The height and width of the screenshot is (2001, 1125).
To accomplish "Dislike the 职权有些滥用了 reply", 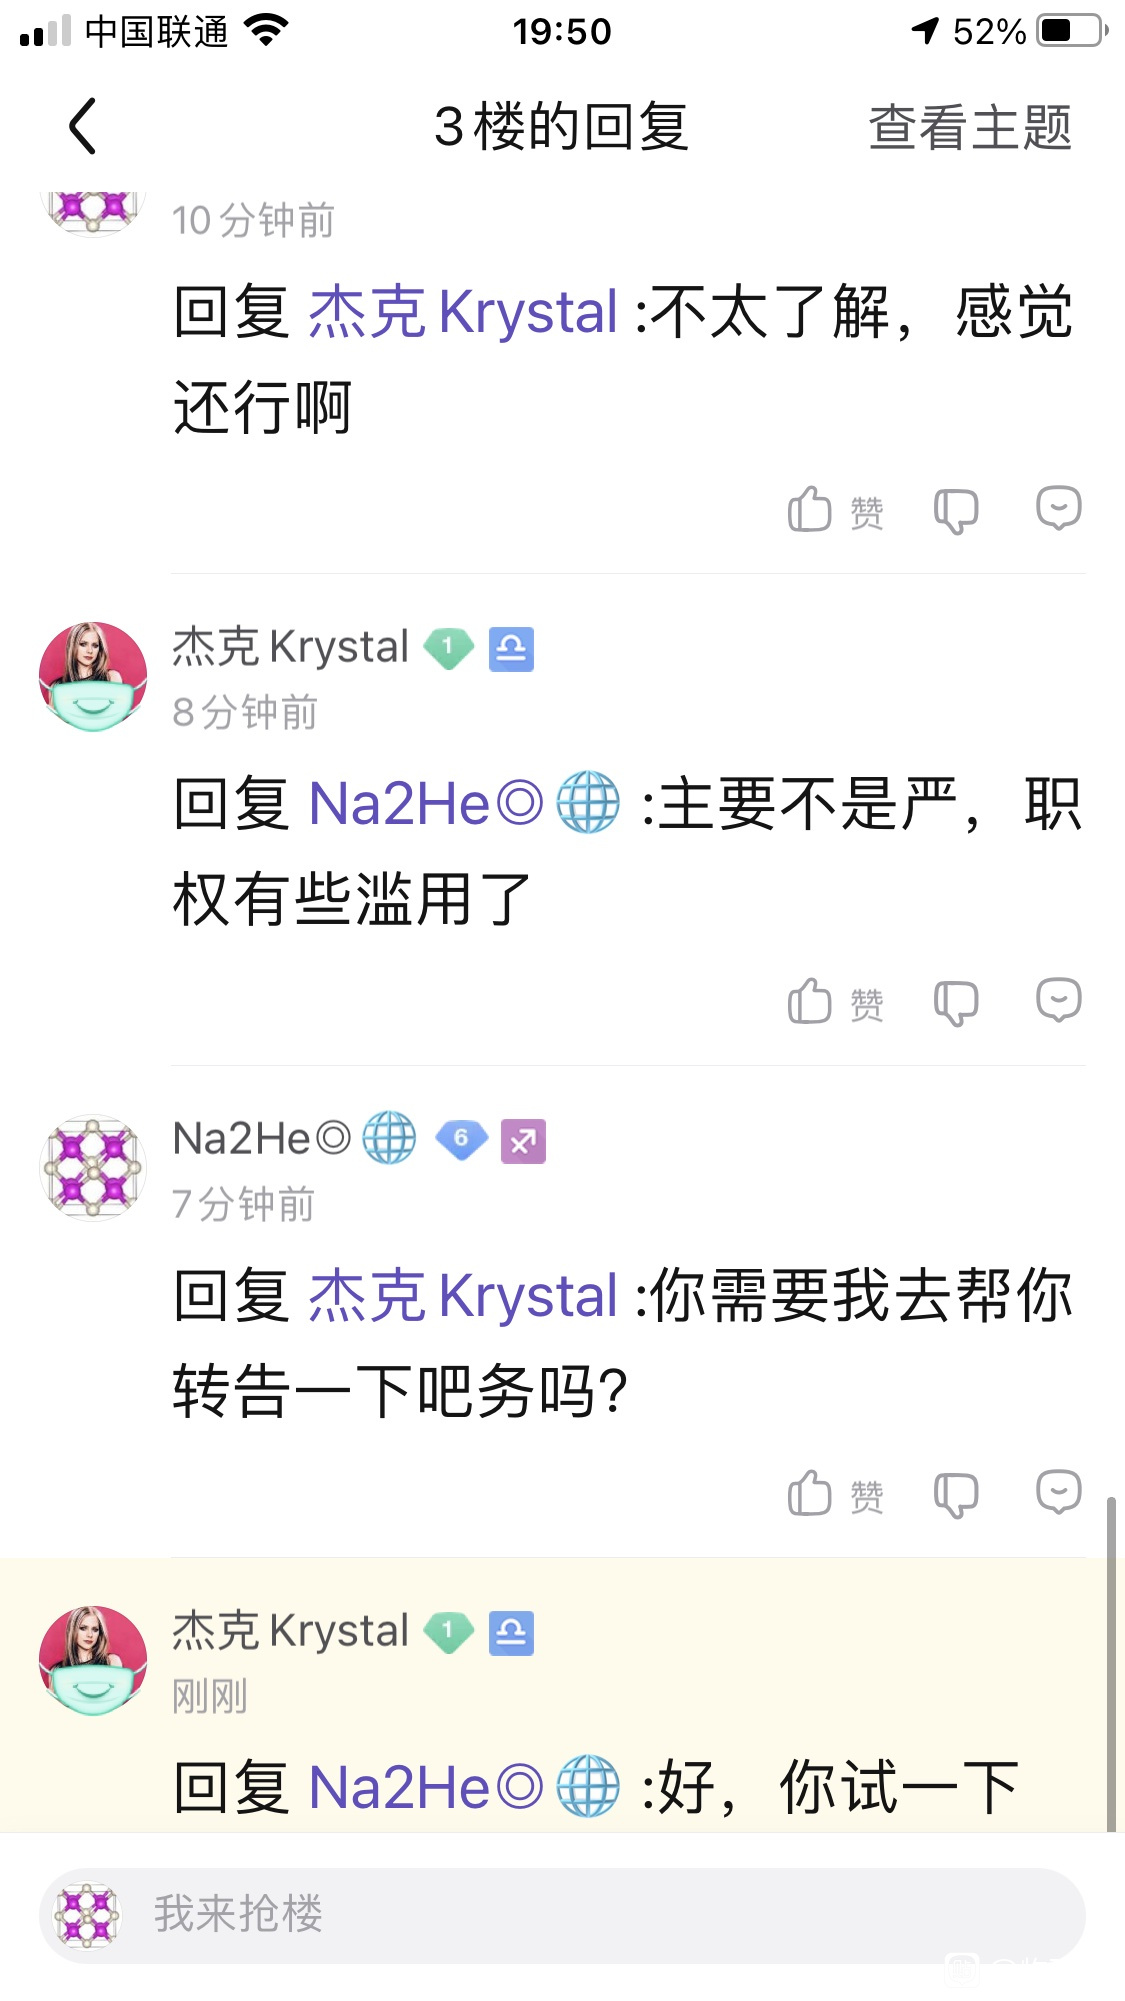I will tap(956, 1002).
